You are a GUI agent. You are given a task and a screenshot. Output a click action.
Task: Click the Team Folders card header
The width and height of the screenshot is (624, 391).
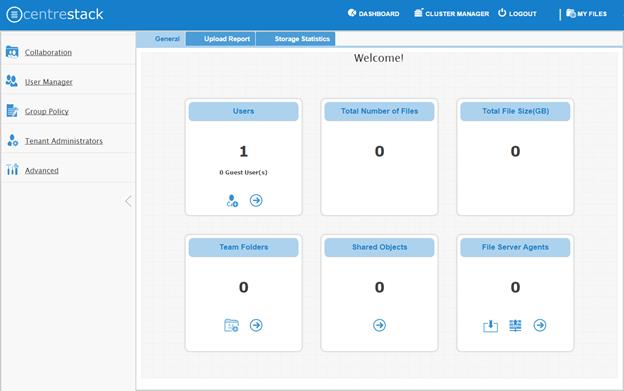click(x=244, y=247)
